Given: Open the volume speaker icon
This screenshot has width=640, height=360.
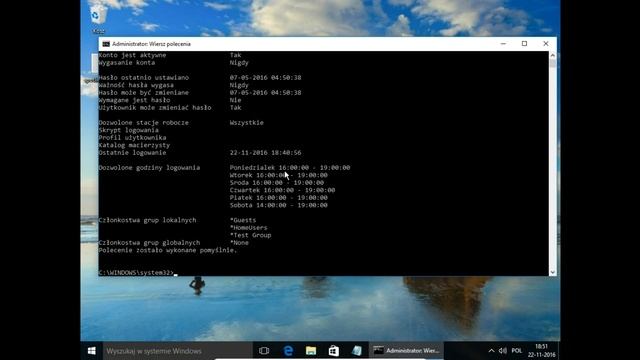Looking at the screenshot, I should (503, 351).
